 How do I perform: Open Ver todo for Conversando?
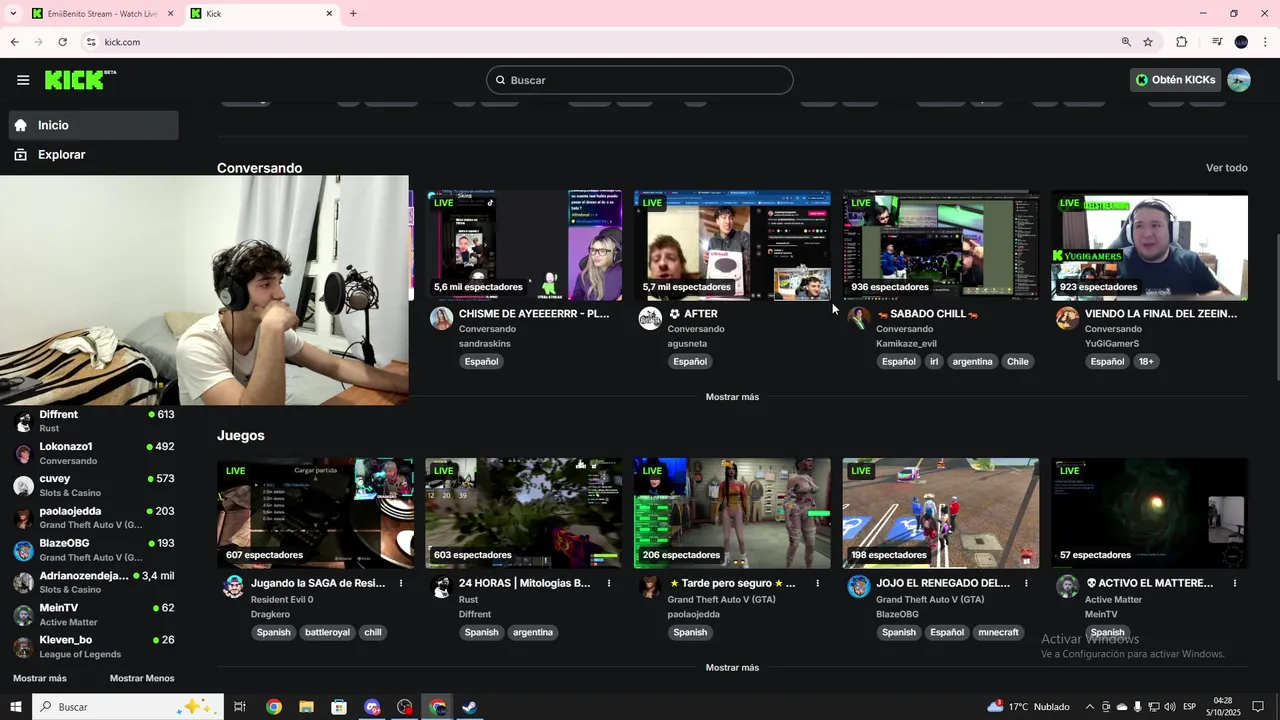[1227, 168]
